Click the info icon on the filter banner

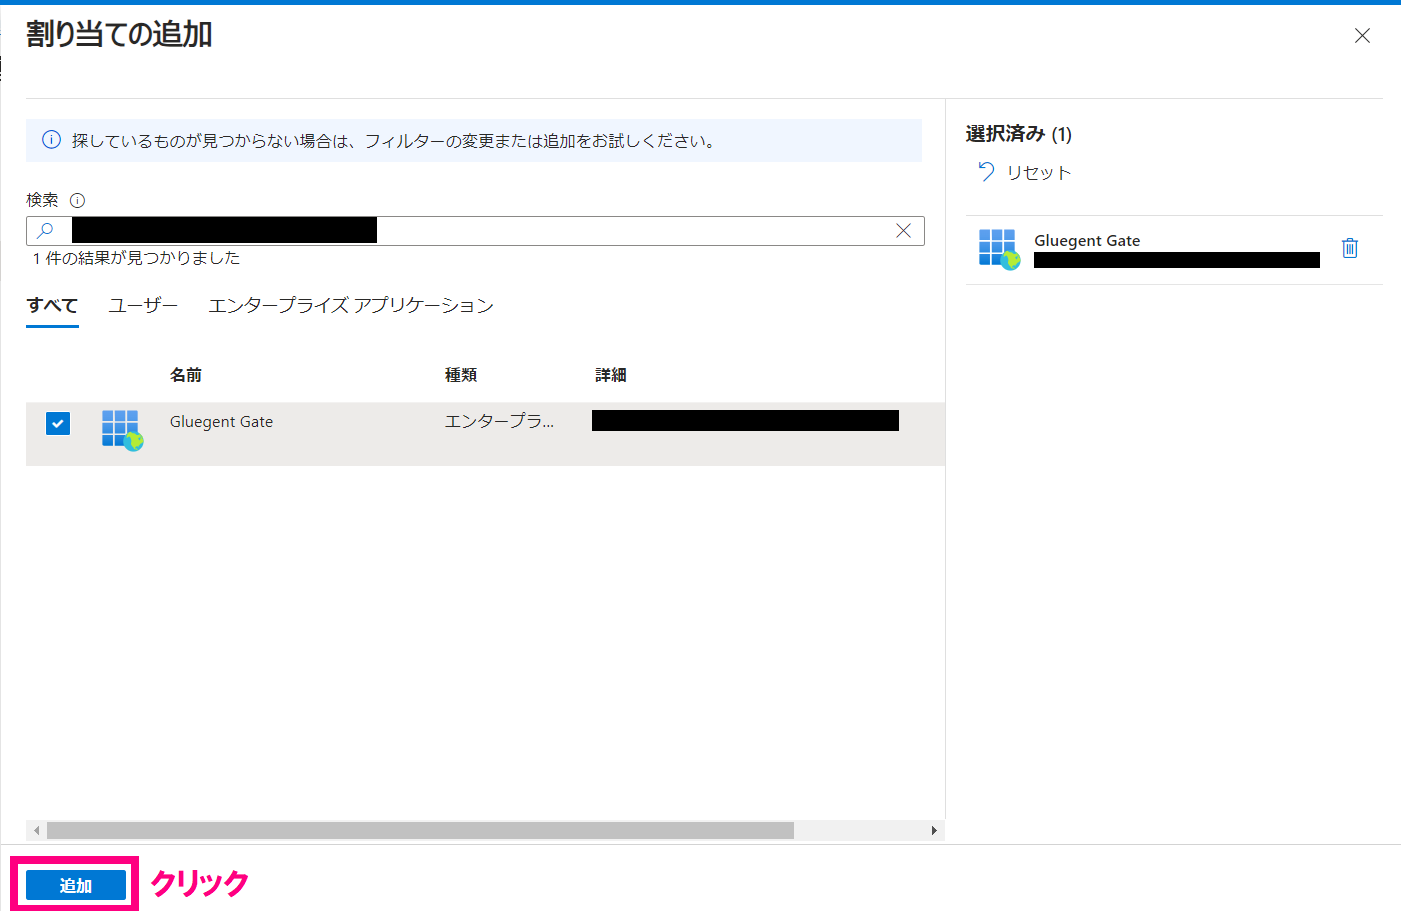(51, 140)
